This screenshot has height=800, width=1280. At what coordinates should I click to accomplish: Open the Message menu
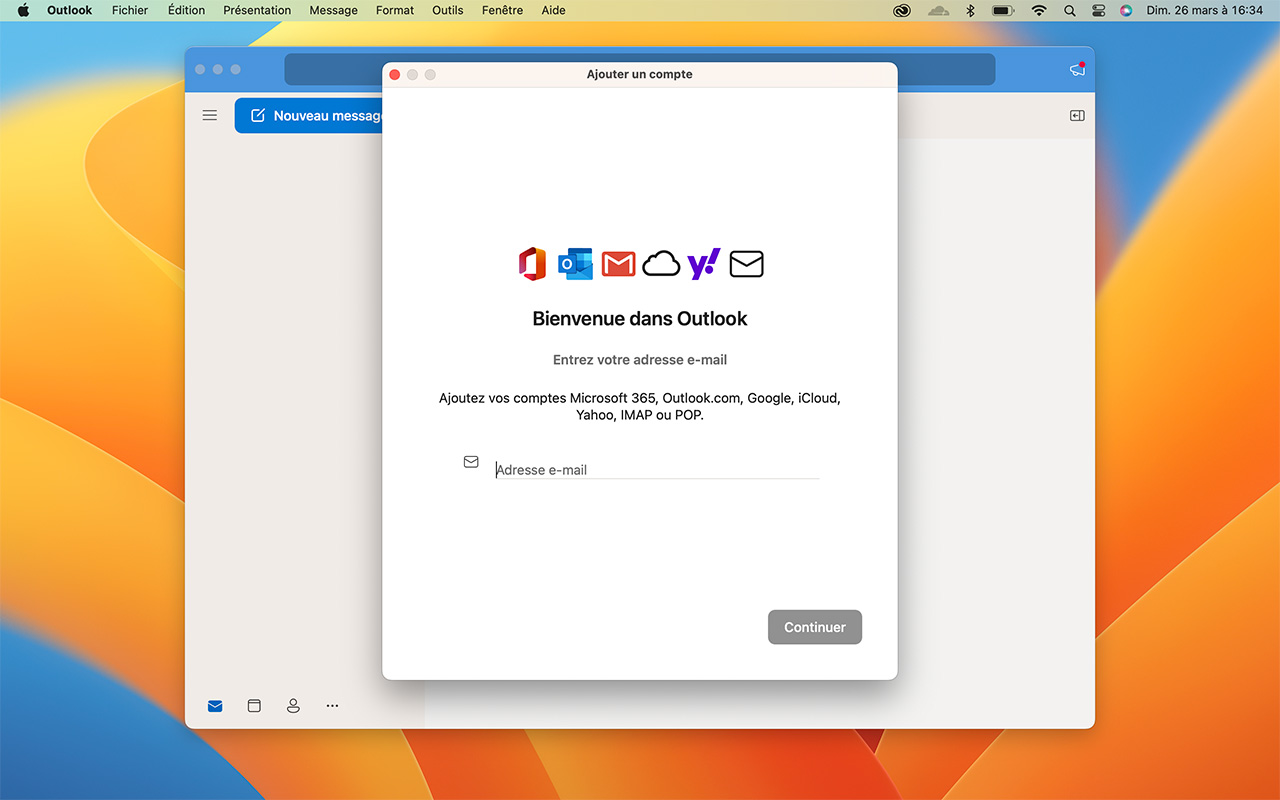pos(333,10)
